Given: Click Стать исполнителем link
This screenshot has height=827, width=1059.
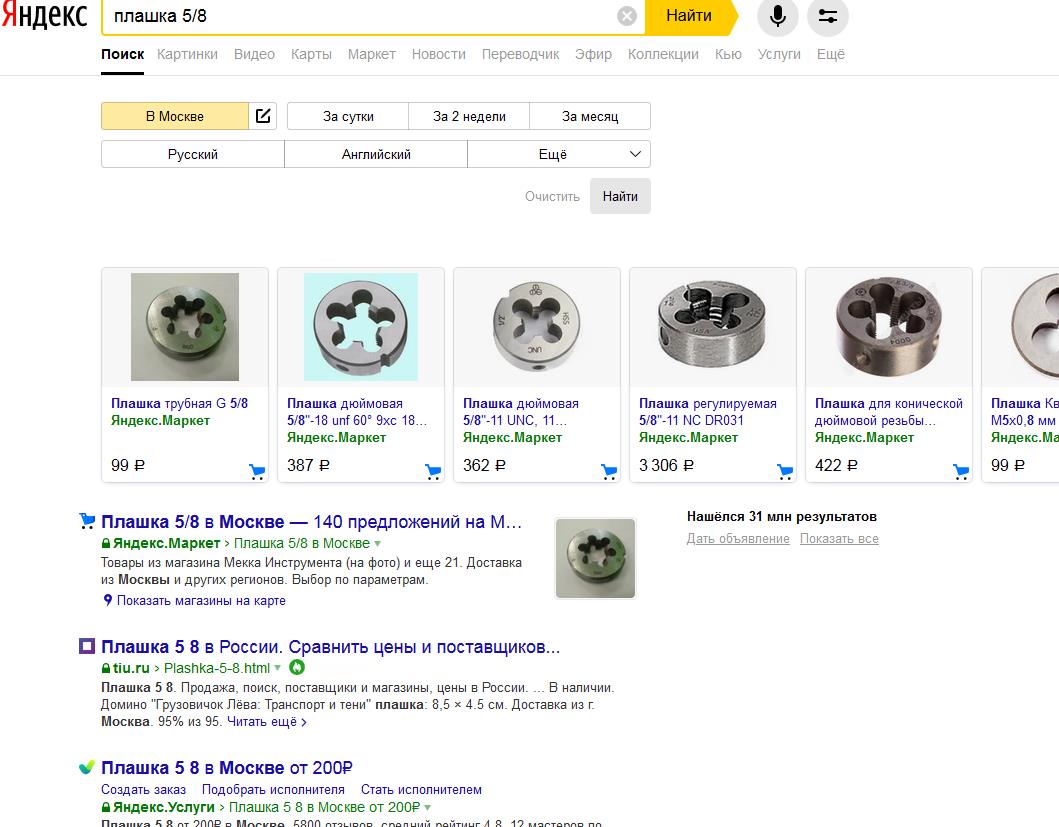Looking at the screenshot, I should 421,789.
